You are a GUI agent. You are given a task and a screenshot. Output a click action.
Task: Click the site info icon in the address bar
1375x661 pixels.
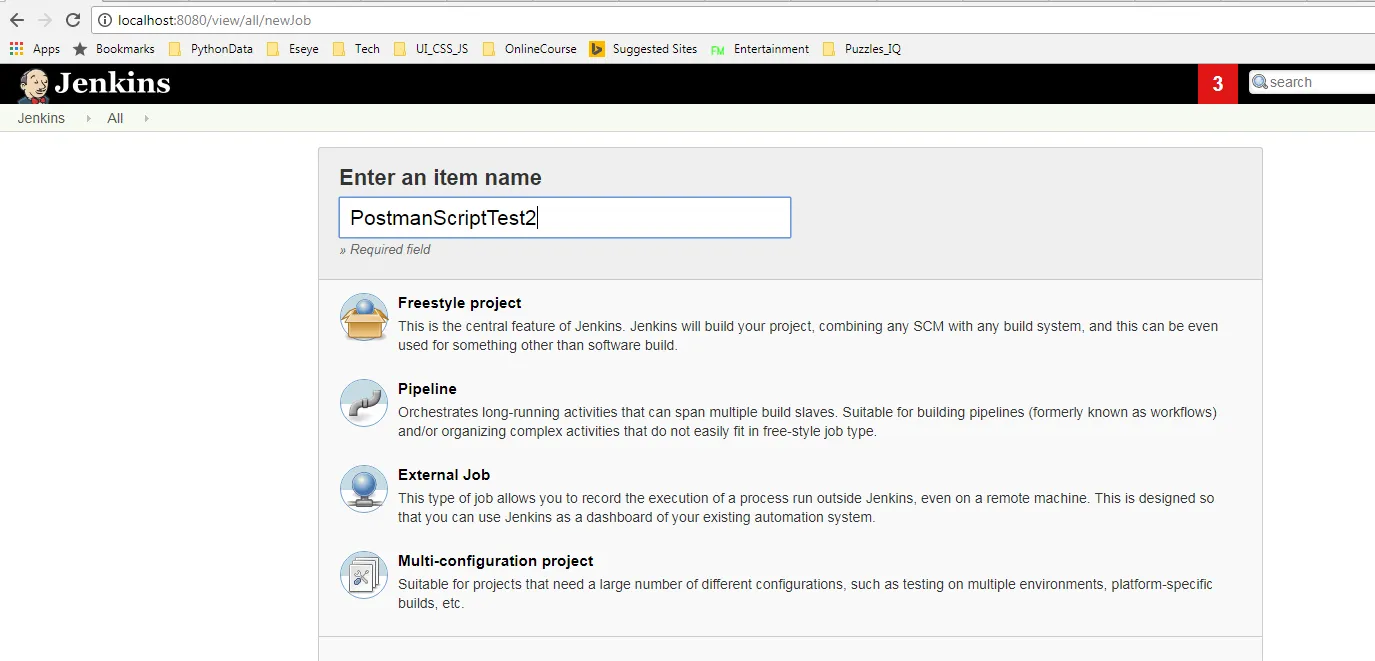pyautogui.click(x=105, y=20)
